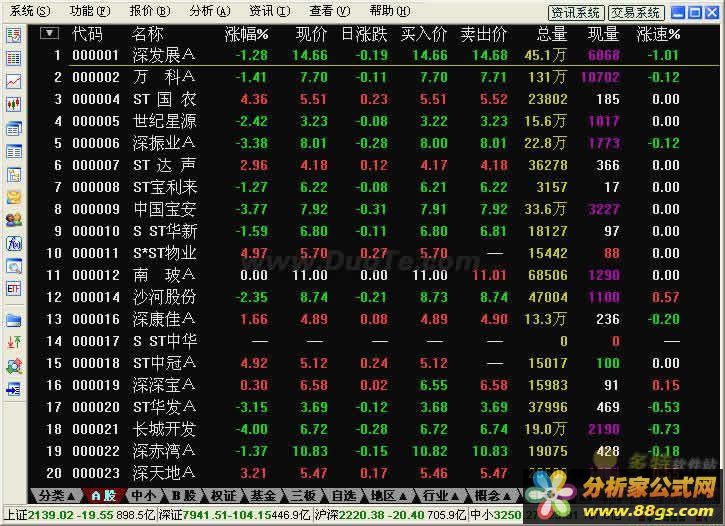
Task: Click the blue arrow into list icon
Action: [x=13, y=390]
